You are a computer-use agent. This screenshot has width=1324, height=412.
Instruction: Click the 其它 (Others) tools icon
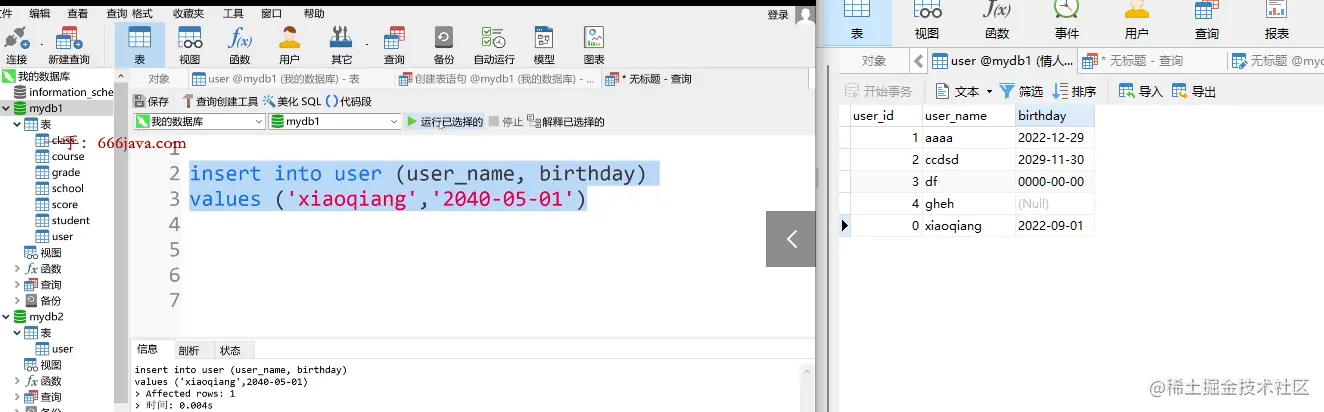pyautogui.click(x=342, y=45)
